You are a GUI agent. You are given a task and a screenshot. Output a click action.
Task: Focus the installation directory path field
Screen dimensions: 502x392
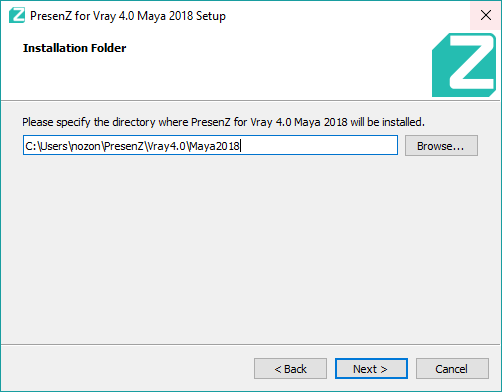[x=210, y=145]
